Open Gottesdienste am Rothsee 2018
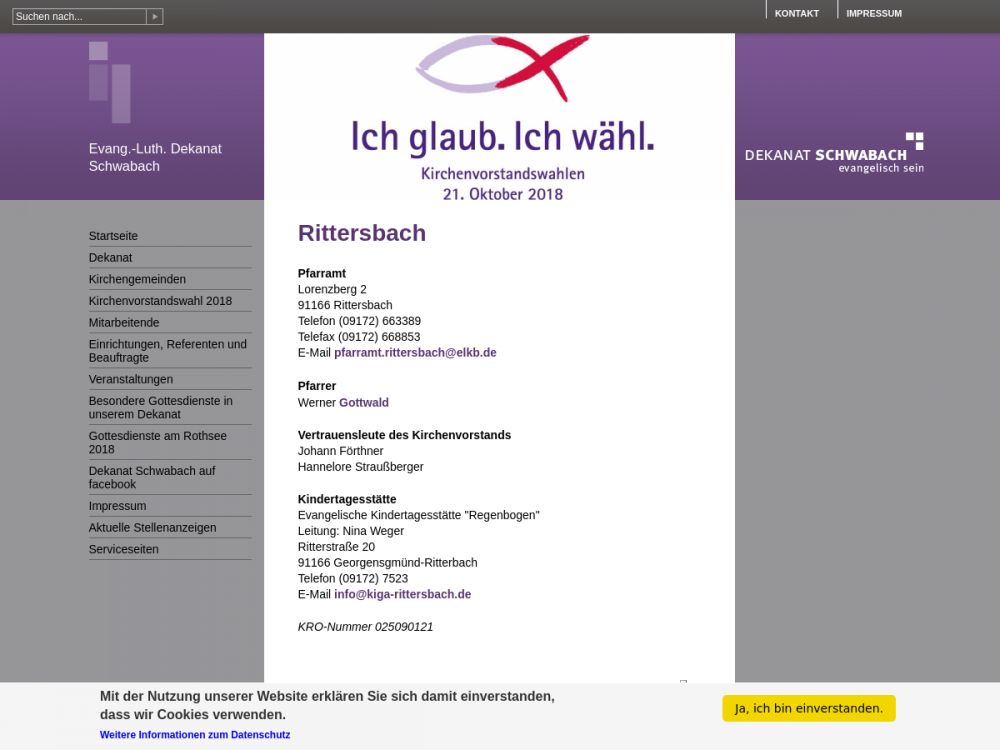This screenshot has height=750, width=1000. pos(158,443)
